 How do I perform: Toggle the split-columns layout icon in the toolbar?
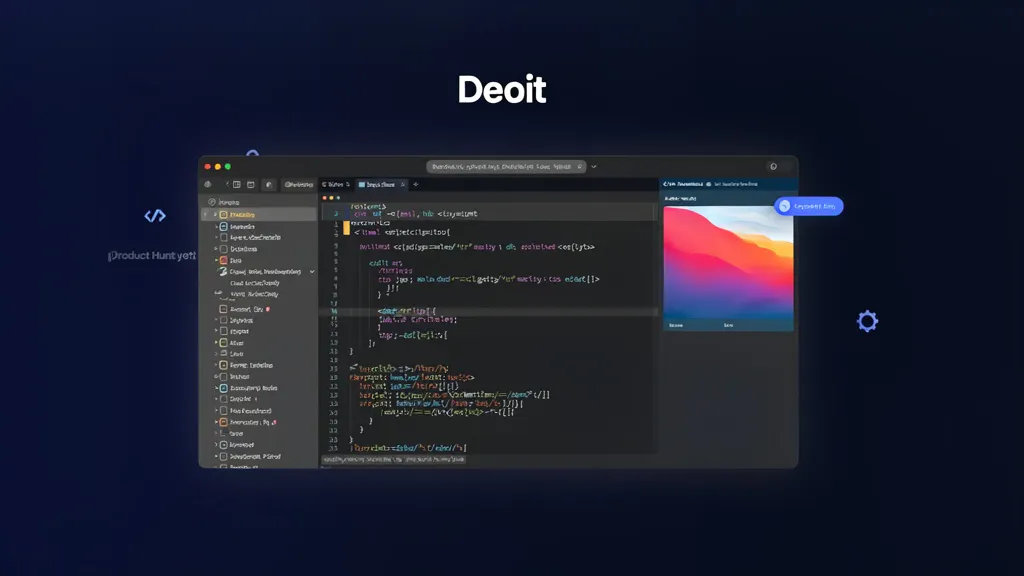(237, 185)
